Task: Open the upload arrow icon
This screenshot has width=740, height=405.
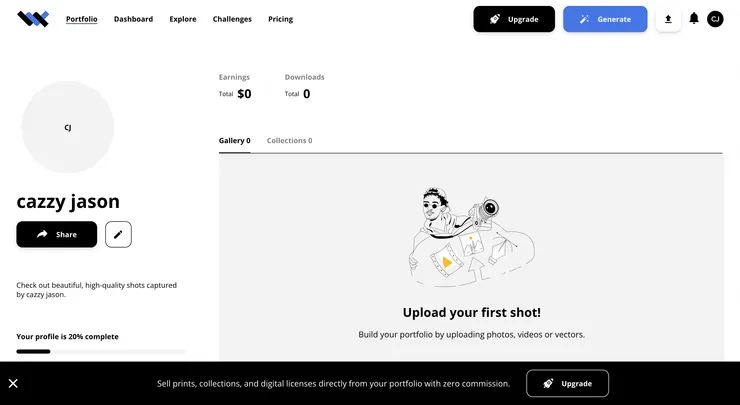Action: pyautogui.click(x=668, y=19)
